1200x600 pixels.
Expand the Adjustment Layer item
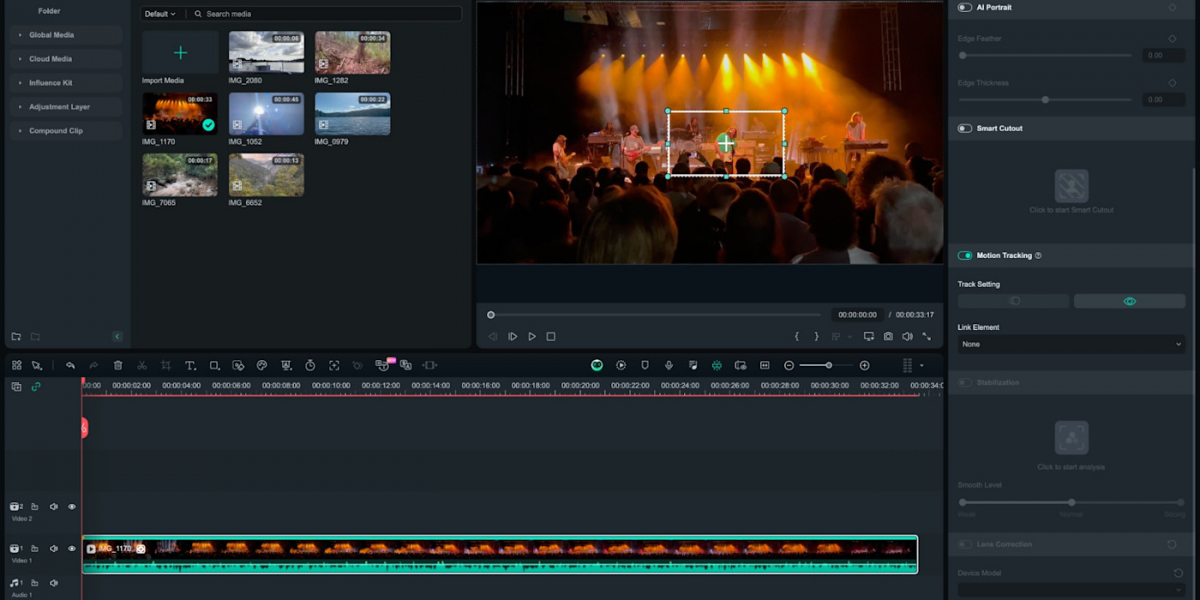click(x=65, y=107)
